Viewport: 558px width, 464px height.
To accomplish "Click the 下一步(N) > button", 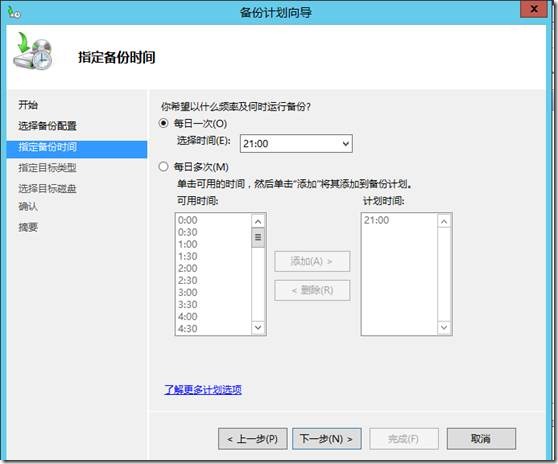I will [327, 439].
